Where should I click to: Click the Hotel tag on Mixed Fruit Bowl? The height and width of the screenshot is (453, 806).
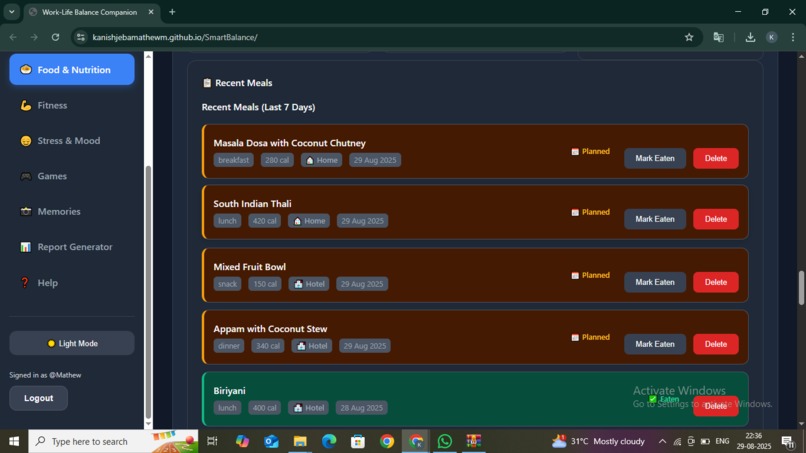tap(309, 284)
